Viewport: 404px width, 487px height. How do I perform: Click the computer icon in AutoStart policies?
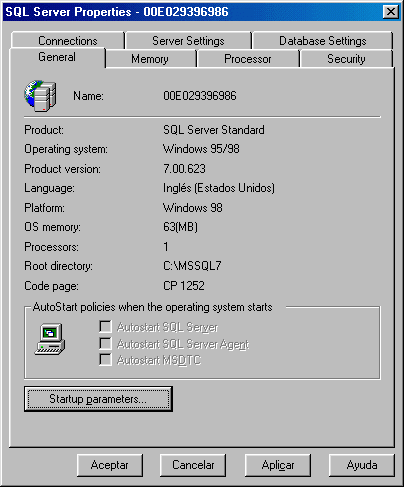click(50, 339)
